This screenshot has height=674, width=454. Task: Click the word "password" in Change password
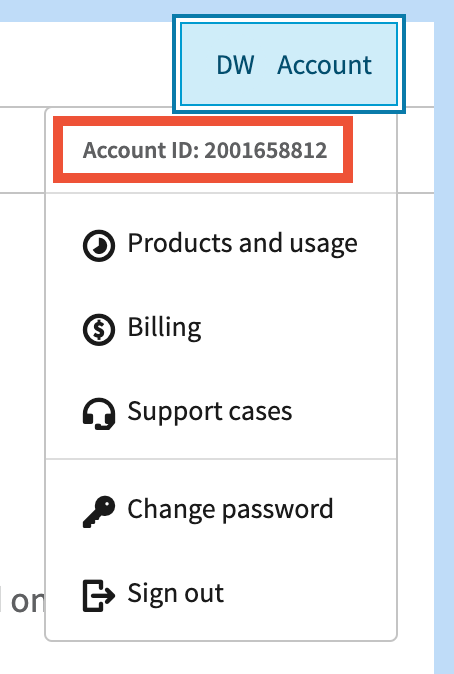coord(278,511)
